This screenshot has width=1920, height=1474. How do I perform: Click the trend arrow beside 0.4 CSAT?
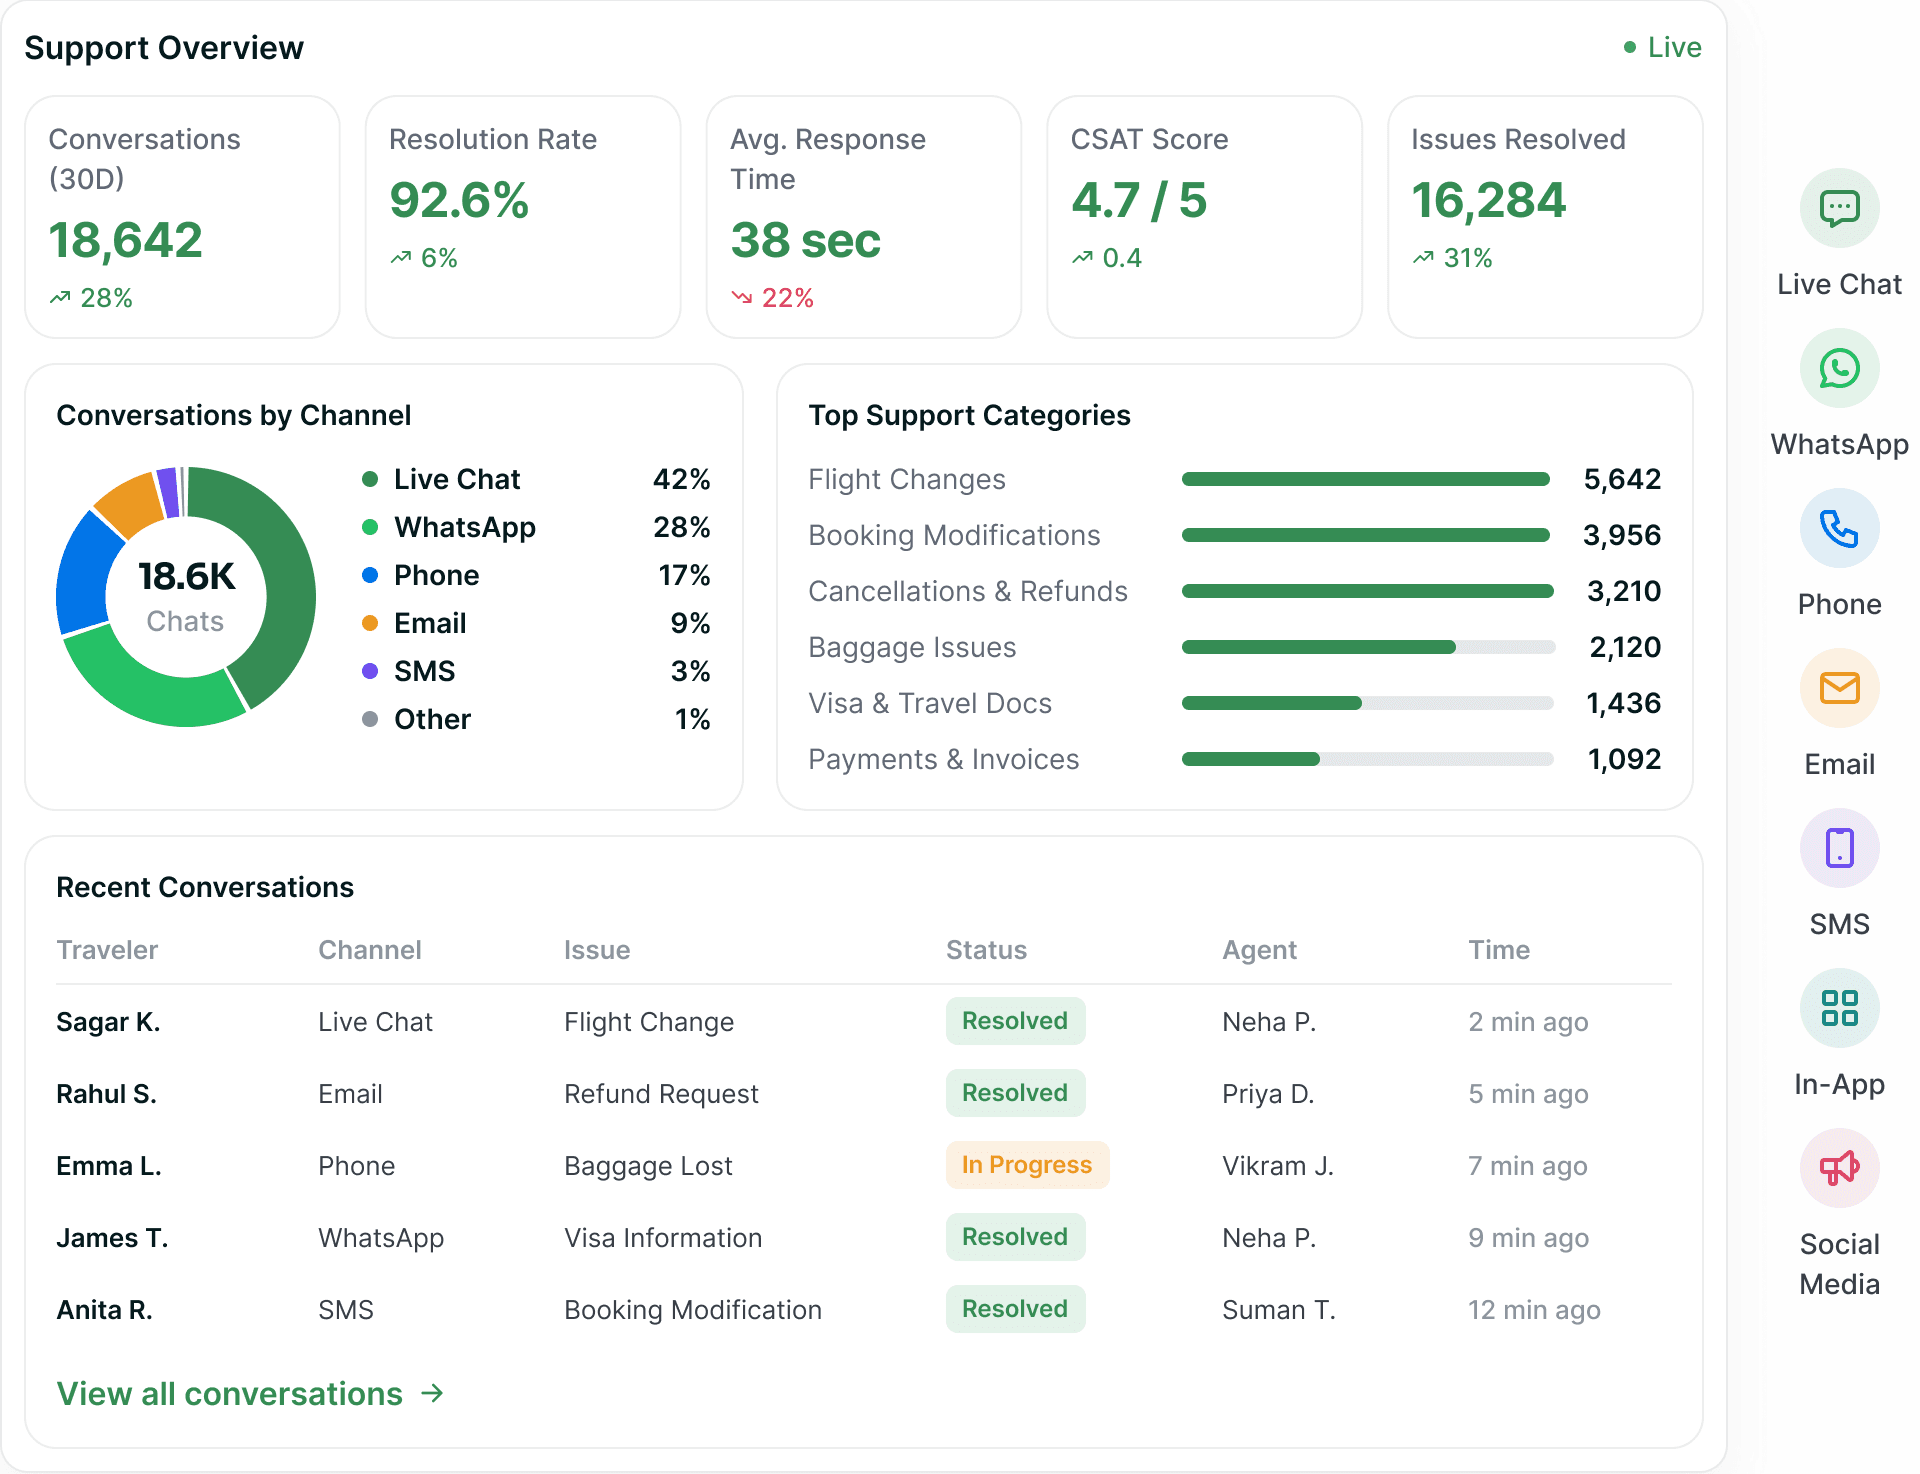pos(1083,258)
